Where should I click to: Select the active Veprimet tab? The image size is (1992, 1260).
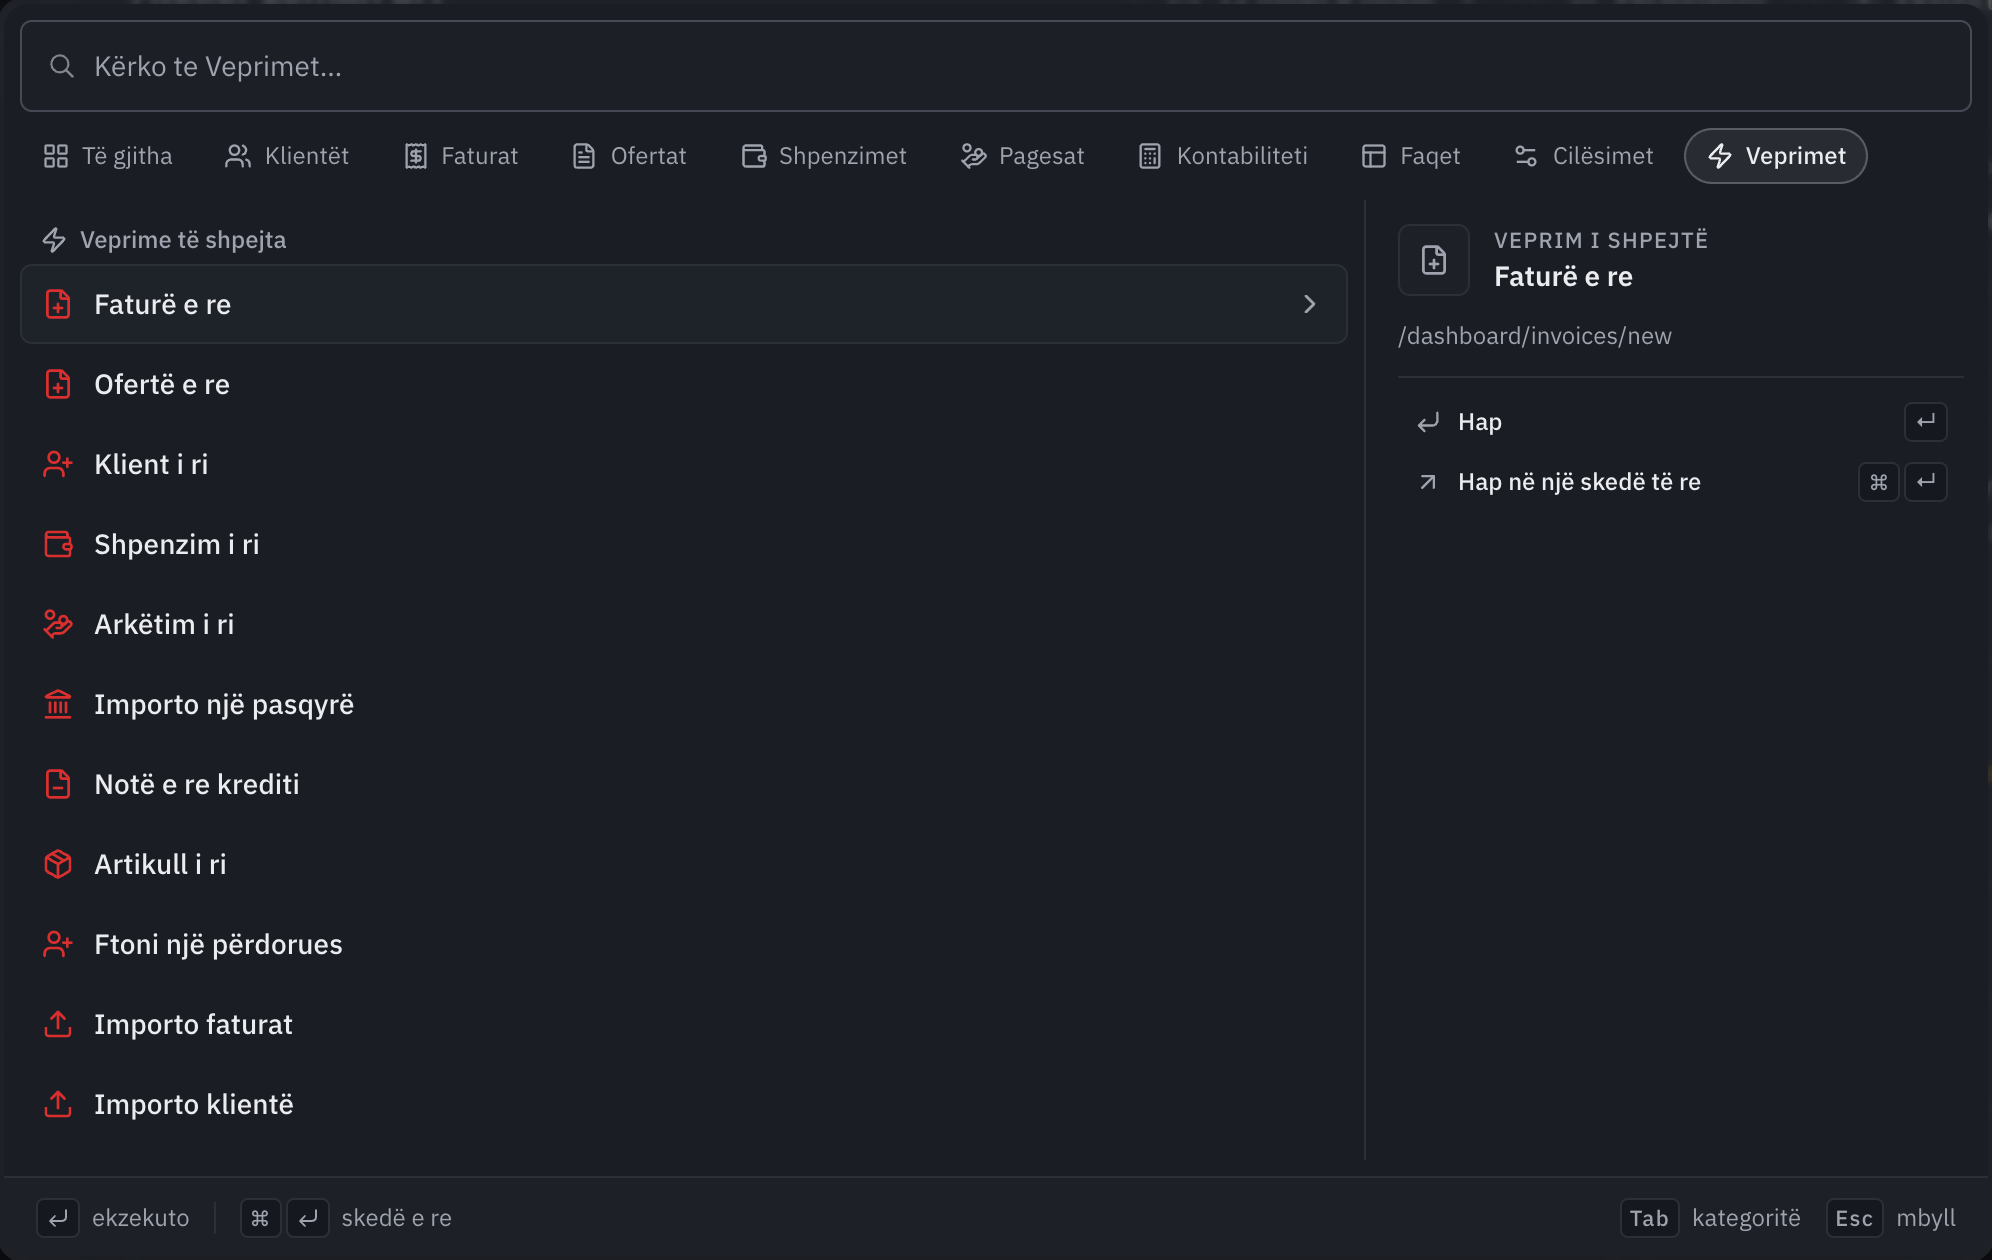click(x=1776, y=156)
